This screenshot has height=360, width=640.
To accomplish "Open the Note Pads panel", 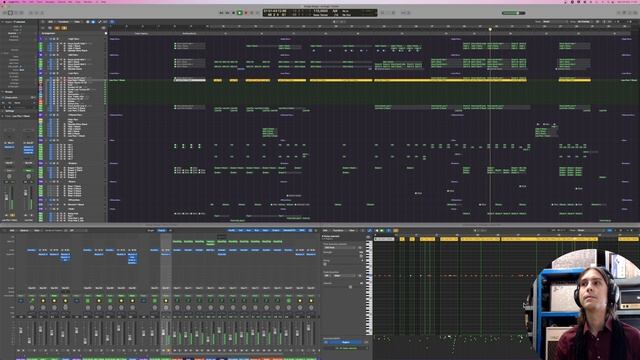I will point(624,13).
